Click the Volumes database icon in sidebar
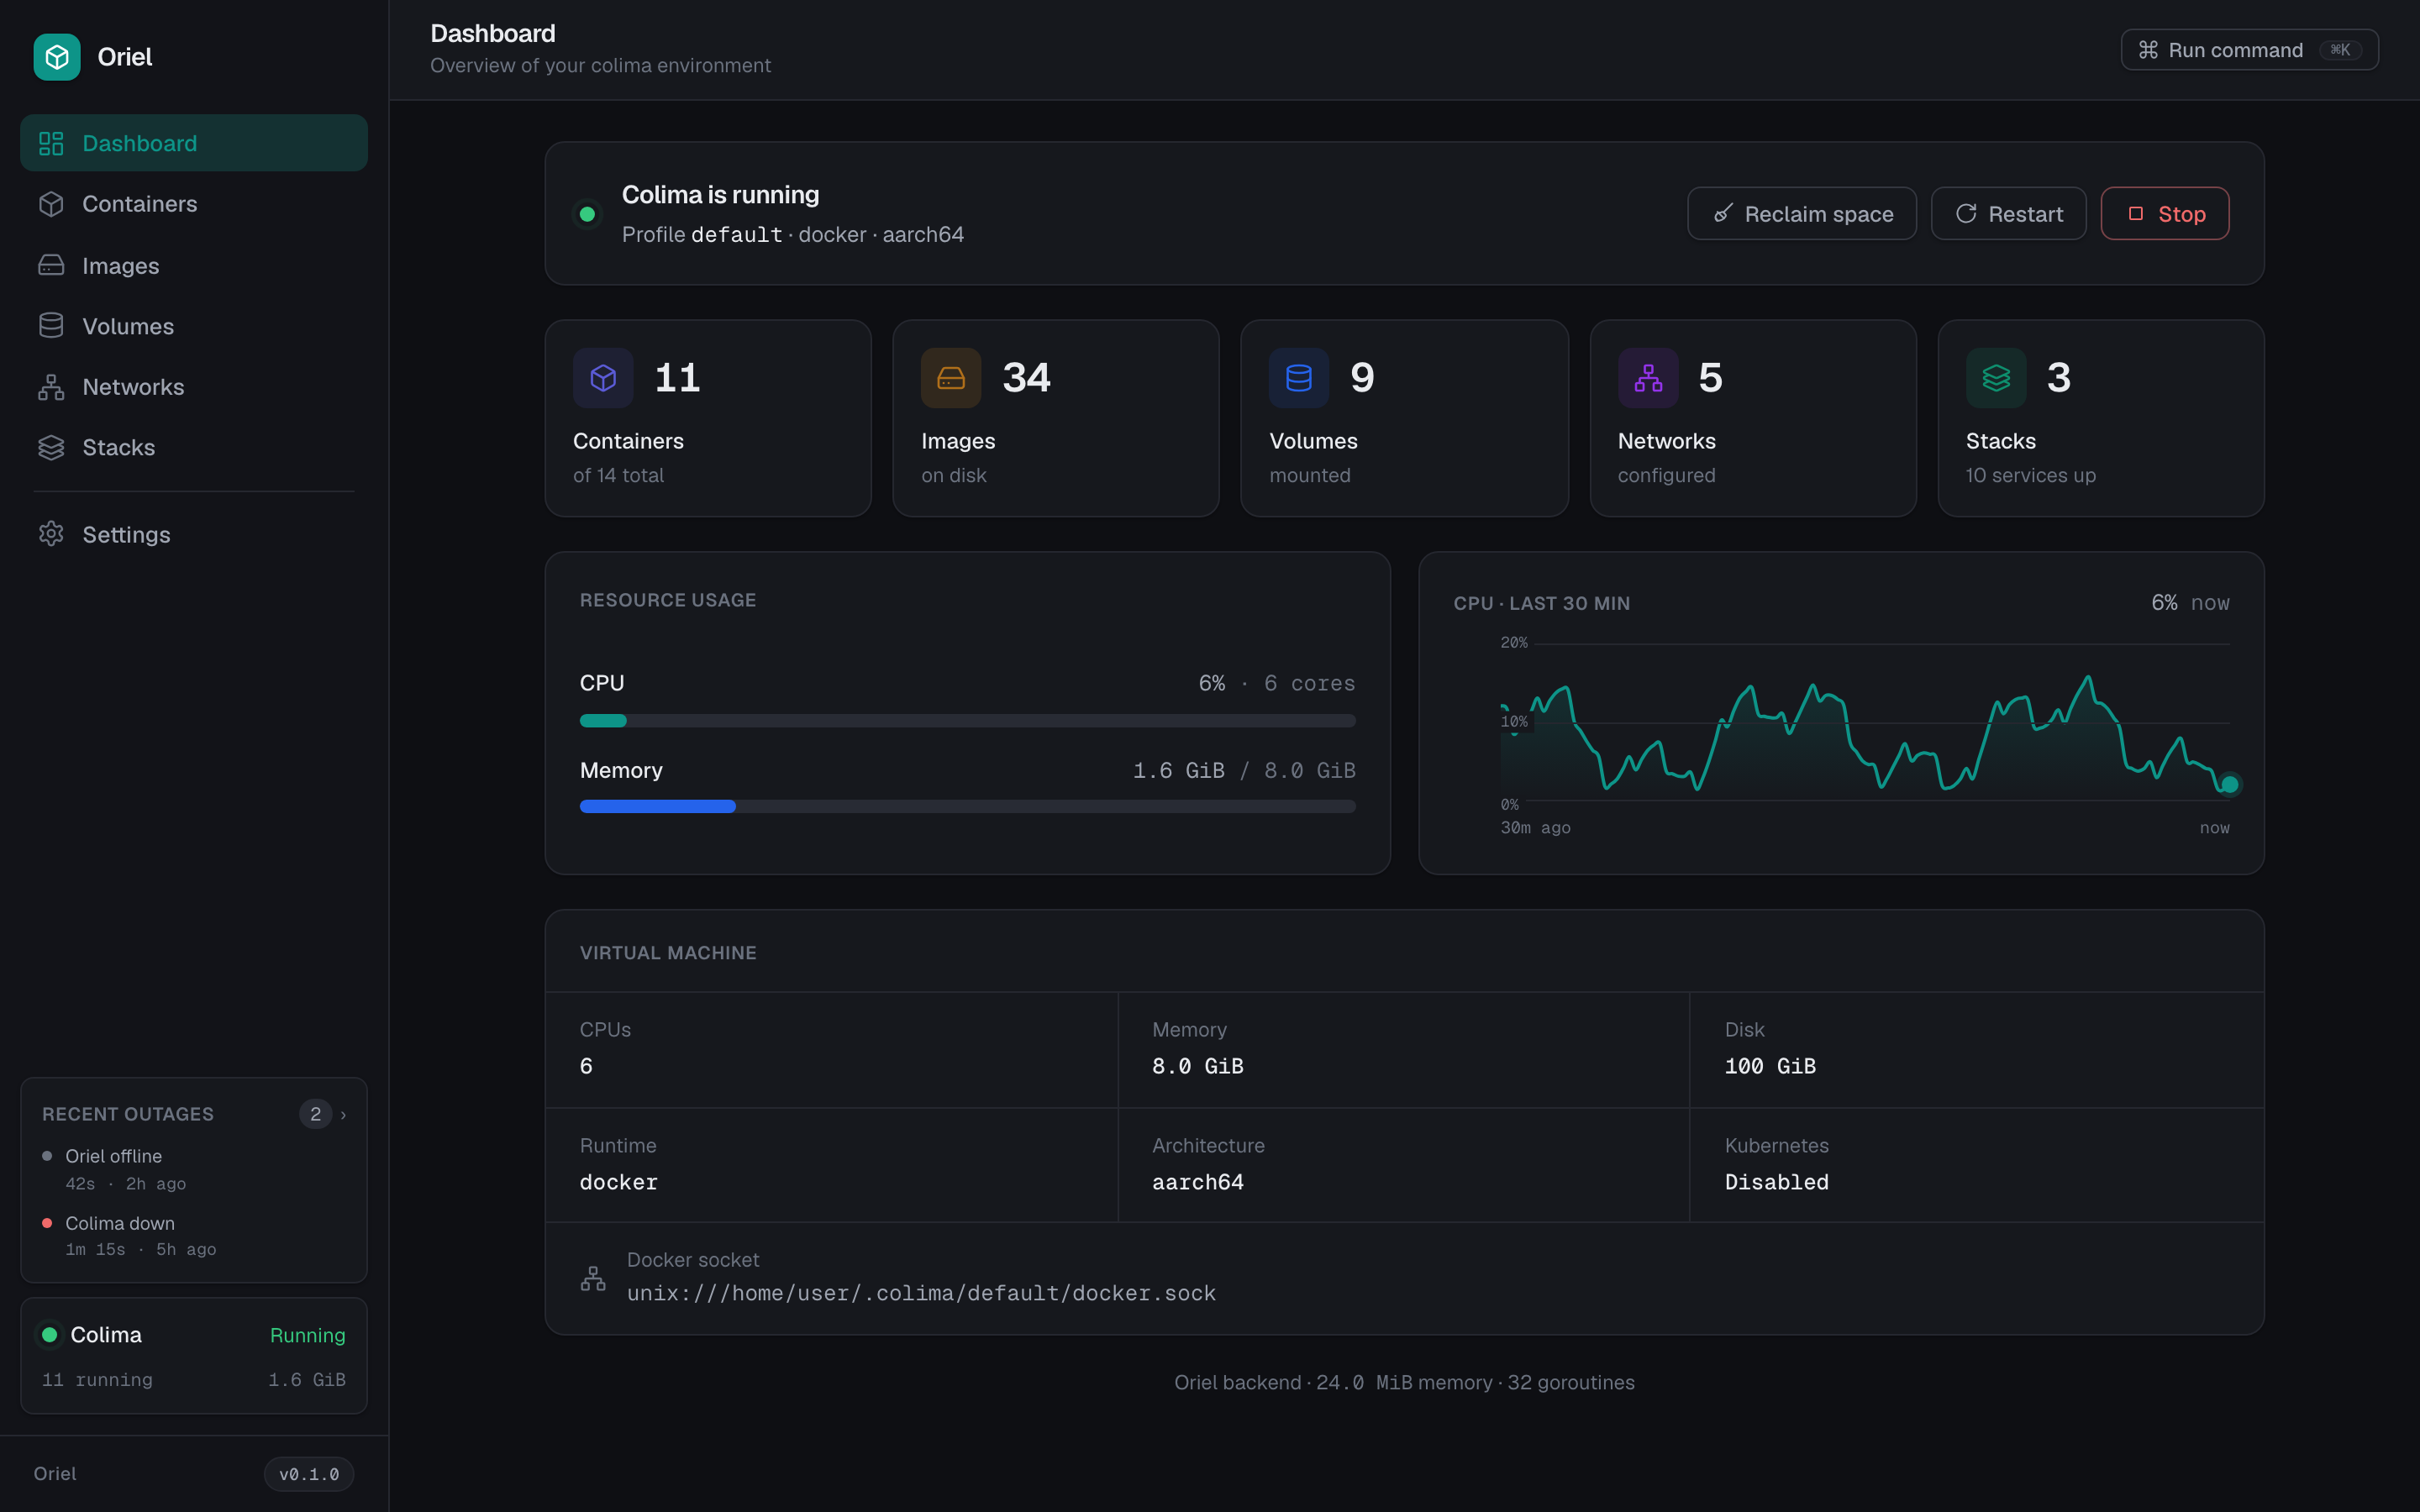 tap(51, 326)
